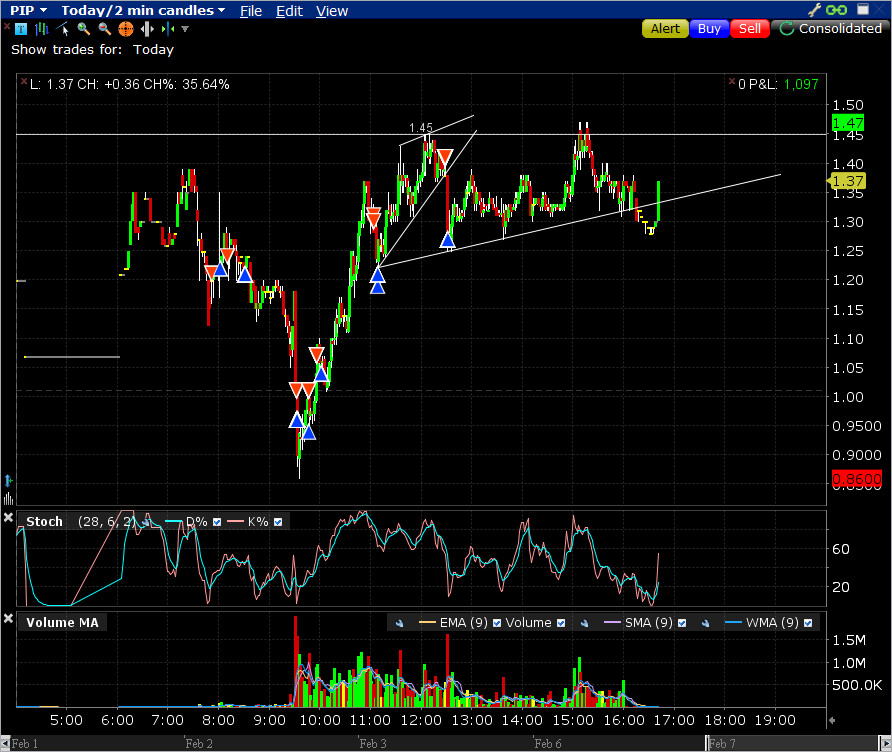Open the EMA (9) wrench settings icon
The width and height of the screenshot is (892, 752).
click(x=399, y=623)
